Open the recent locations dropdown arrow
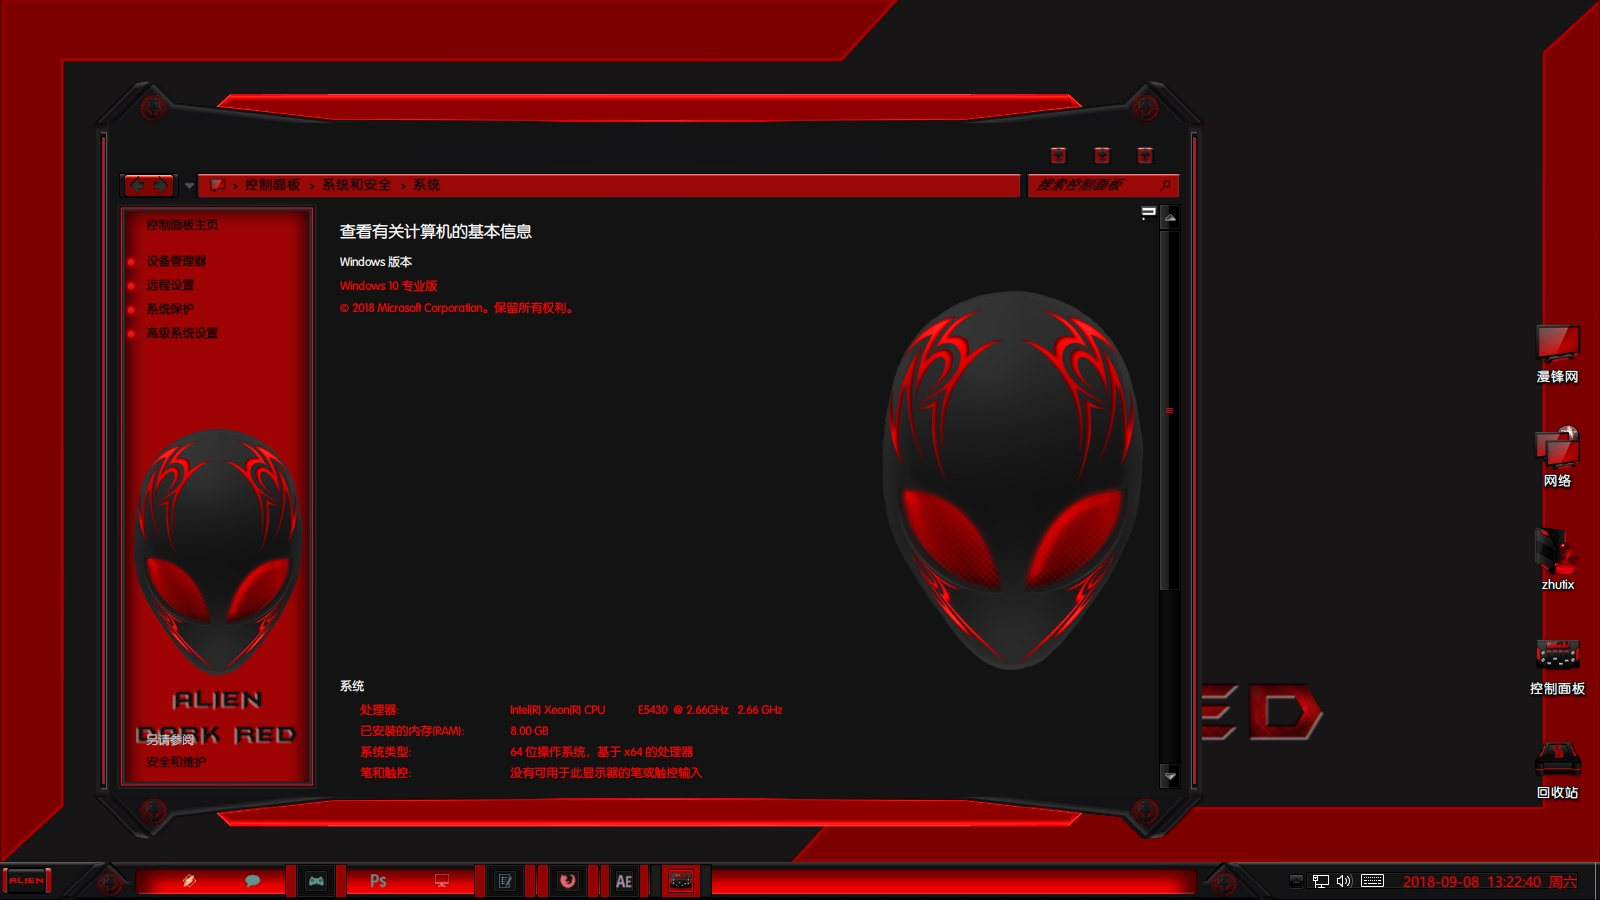Image resolution: width=1600 pixels, height=900 pixels. coord(189,185)
